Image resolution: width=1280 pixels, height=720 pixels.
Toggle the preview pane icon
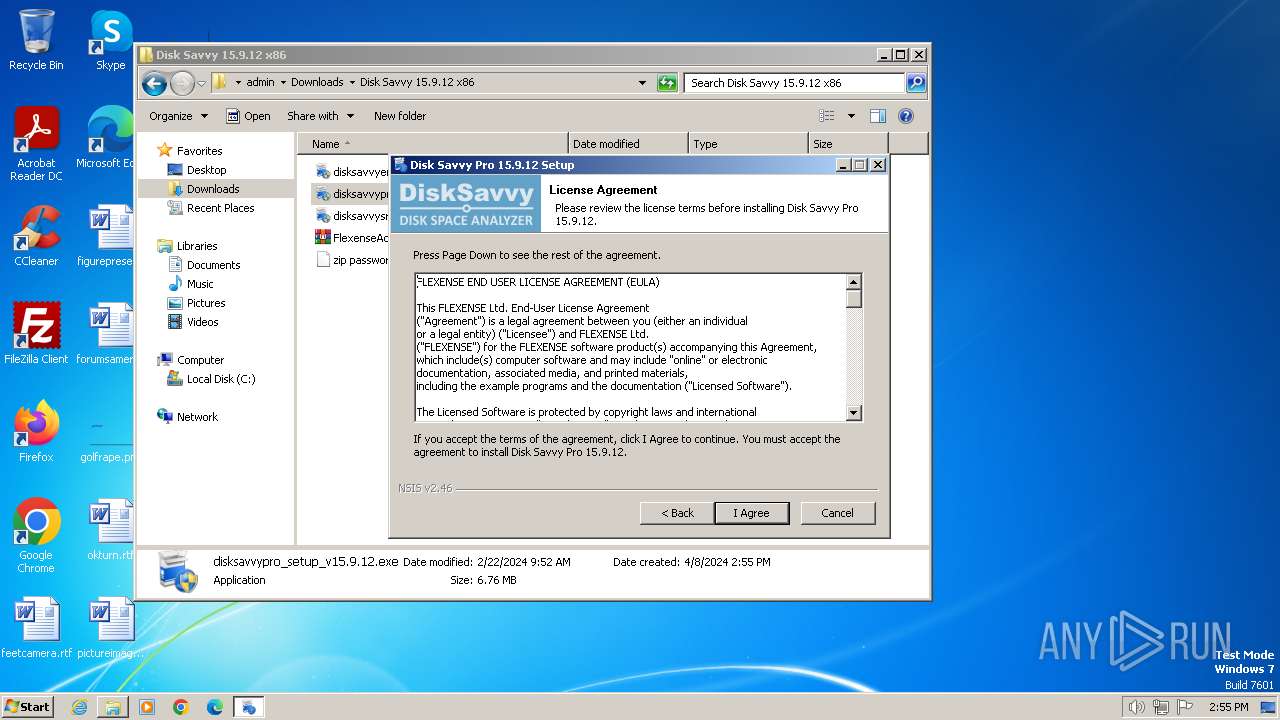click(877, 116)
